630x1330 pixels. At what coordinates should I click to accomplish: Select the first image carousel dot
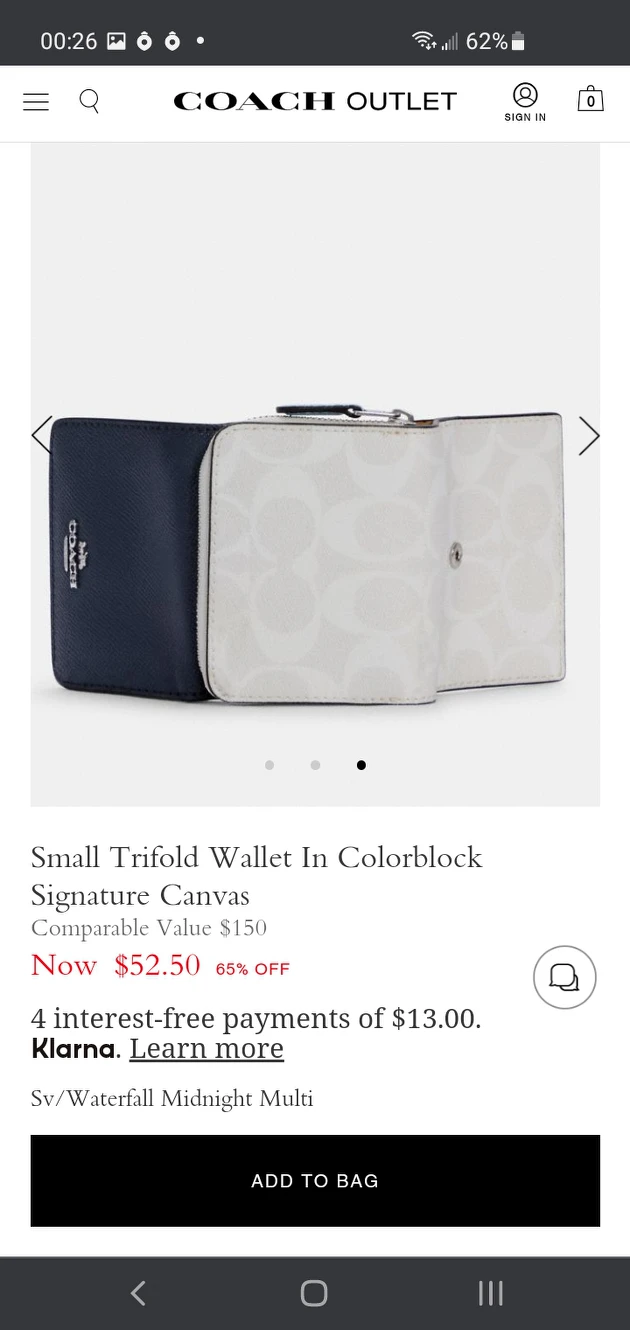pyautogui.click(x=270, y=765)
